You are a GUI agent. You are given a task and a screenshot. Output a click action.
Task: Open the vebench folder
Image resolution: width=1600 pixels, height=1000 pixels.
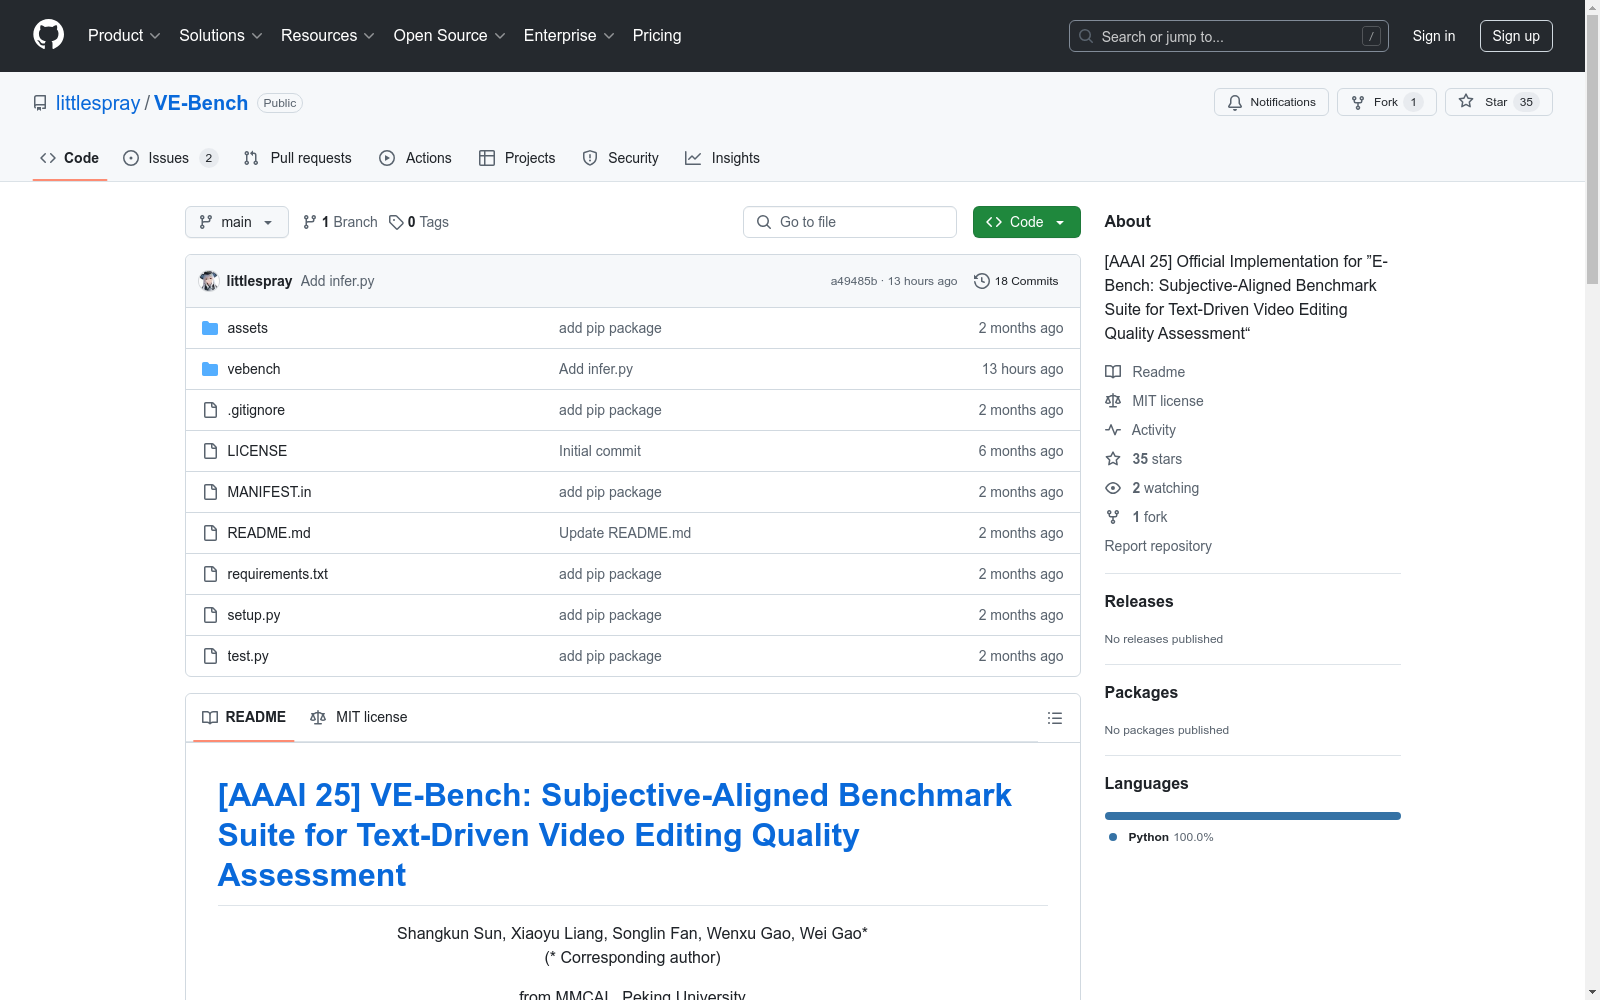(253, 369)
